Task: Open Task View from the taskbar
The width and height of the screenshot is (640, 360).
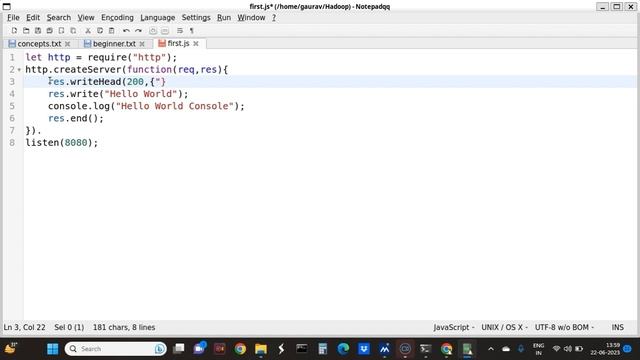Action: [179, 349]
